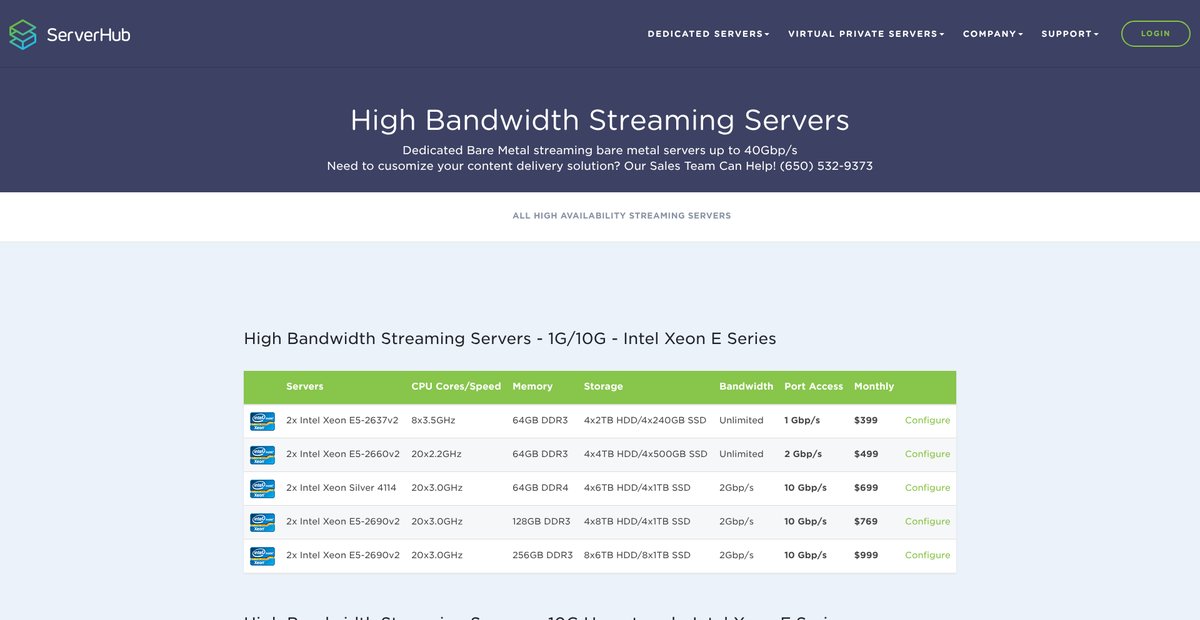Screen dimensions: 1200x620
Task: Click the ServerHub brand name text
Action: click(89, 35)
